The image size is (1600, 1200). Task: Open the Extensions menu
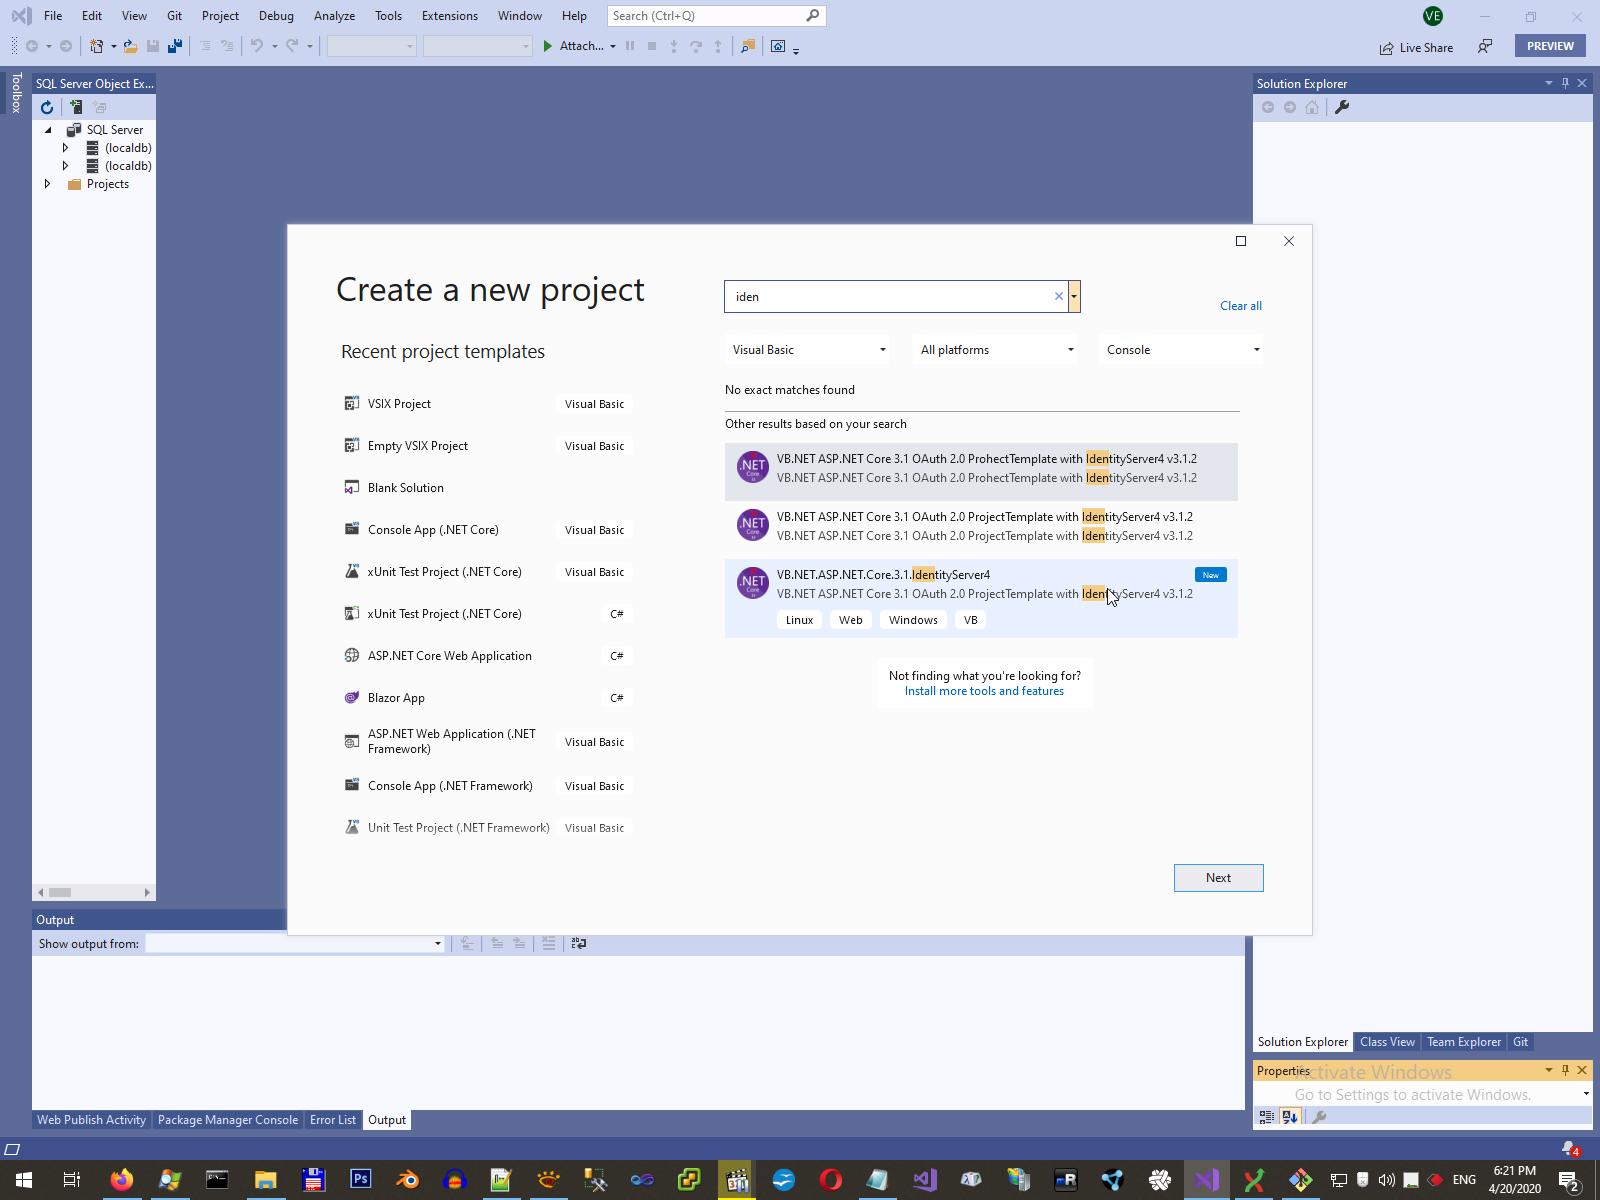[450, 16]
